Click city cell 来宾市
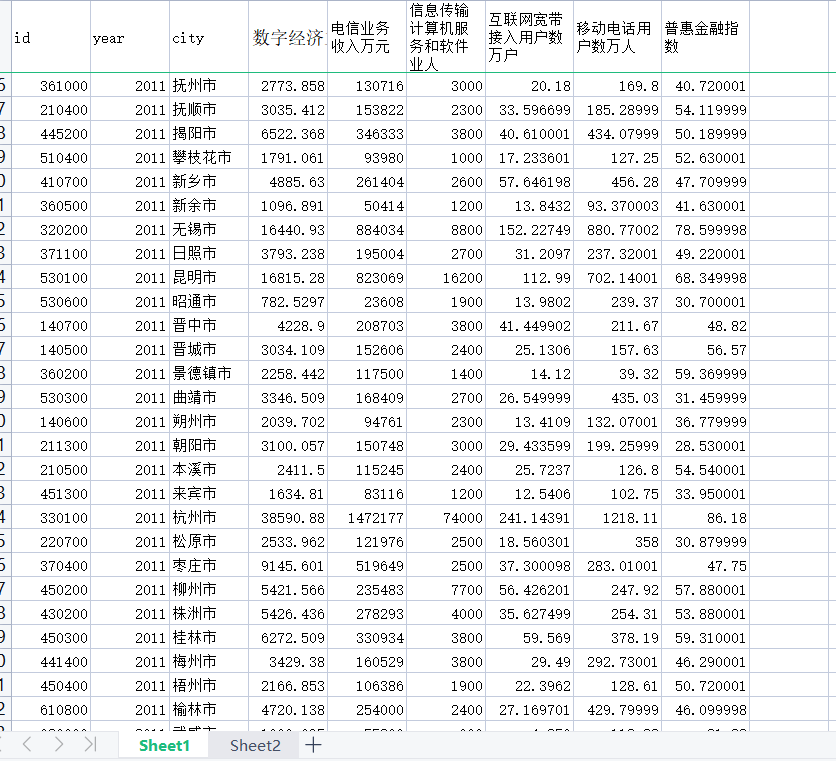This screenshot has width=836, height=761. pos(209,493)
